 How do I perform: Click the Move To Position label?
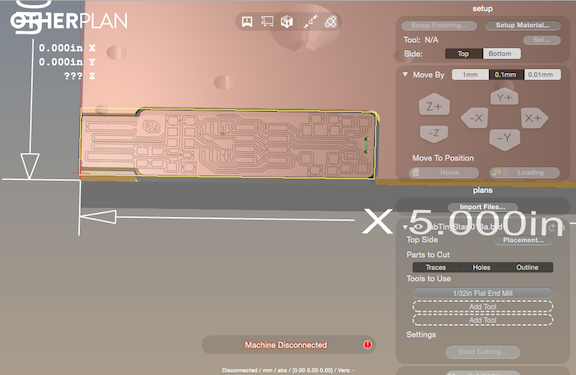click(443, 158)
